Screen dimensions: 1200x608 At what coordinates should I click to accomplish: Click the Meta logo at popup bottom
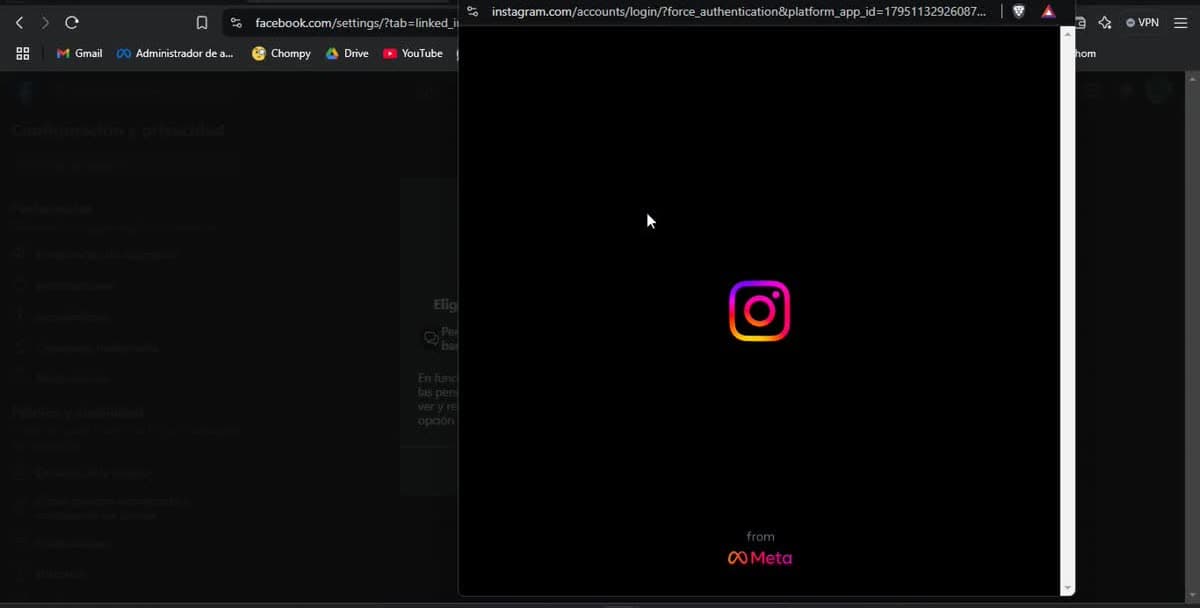pos(760,558)
